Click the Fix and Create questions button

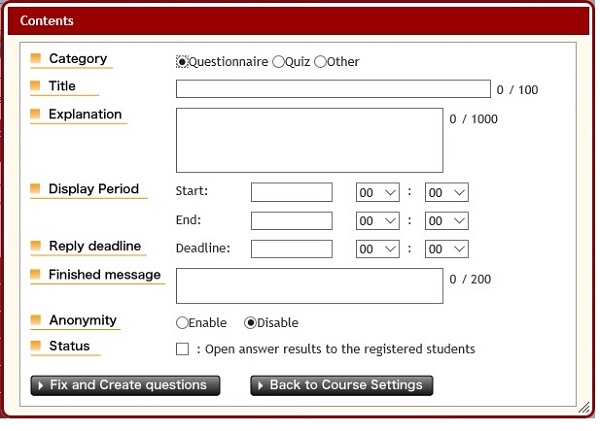125,385
